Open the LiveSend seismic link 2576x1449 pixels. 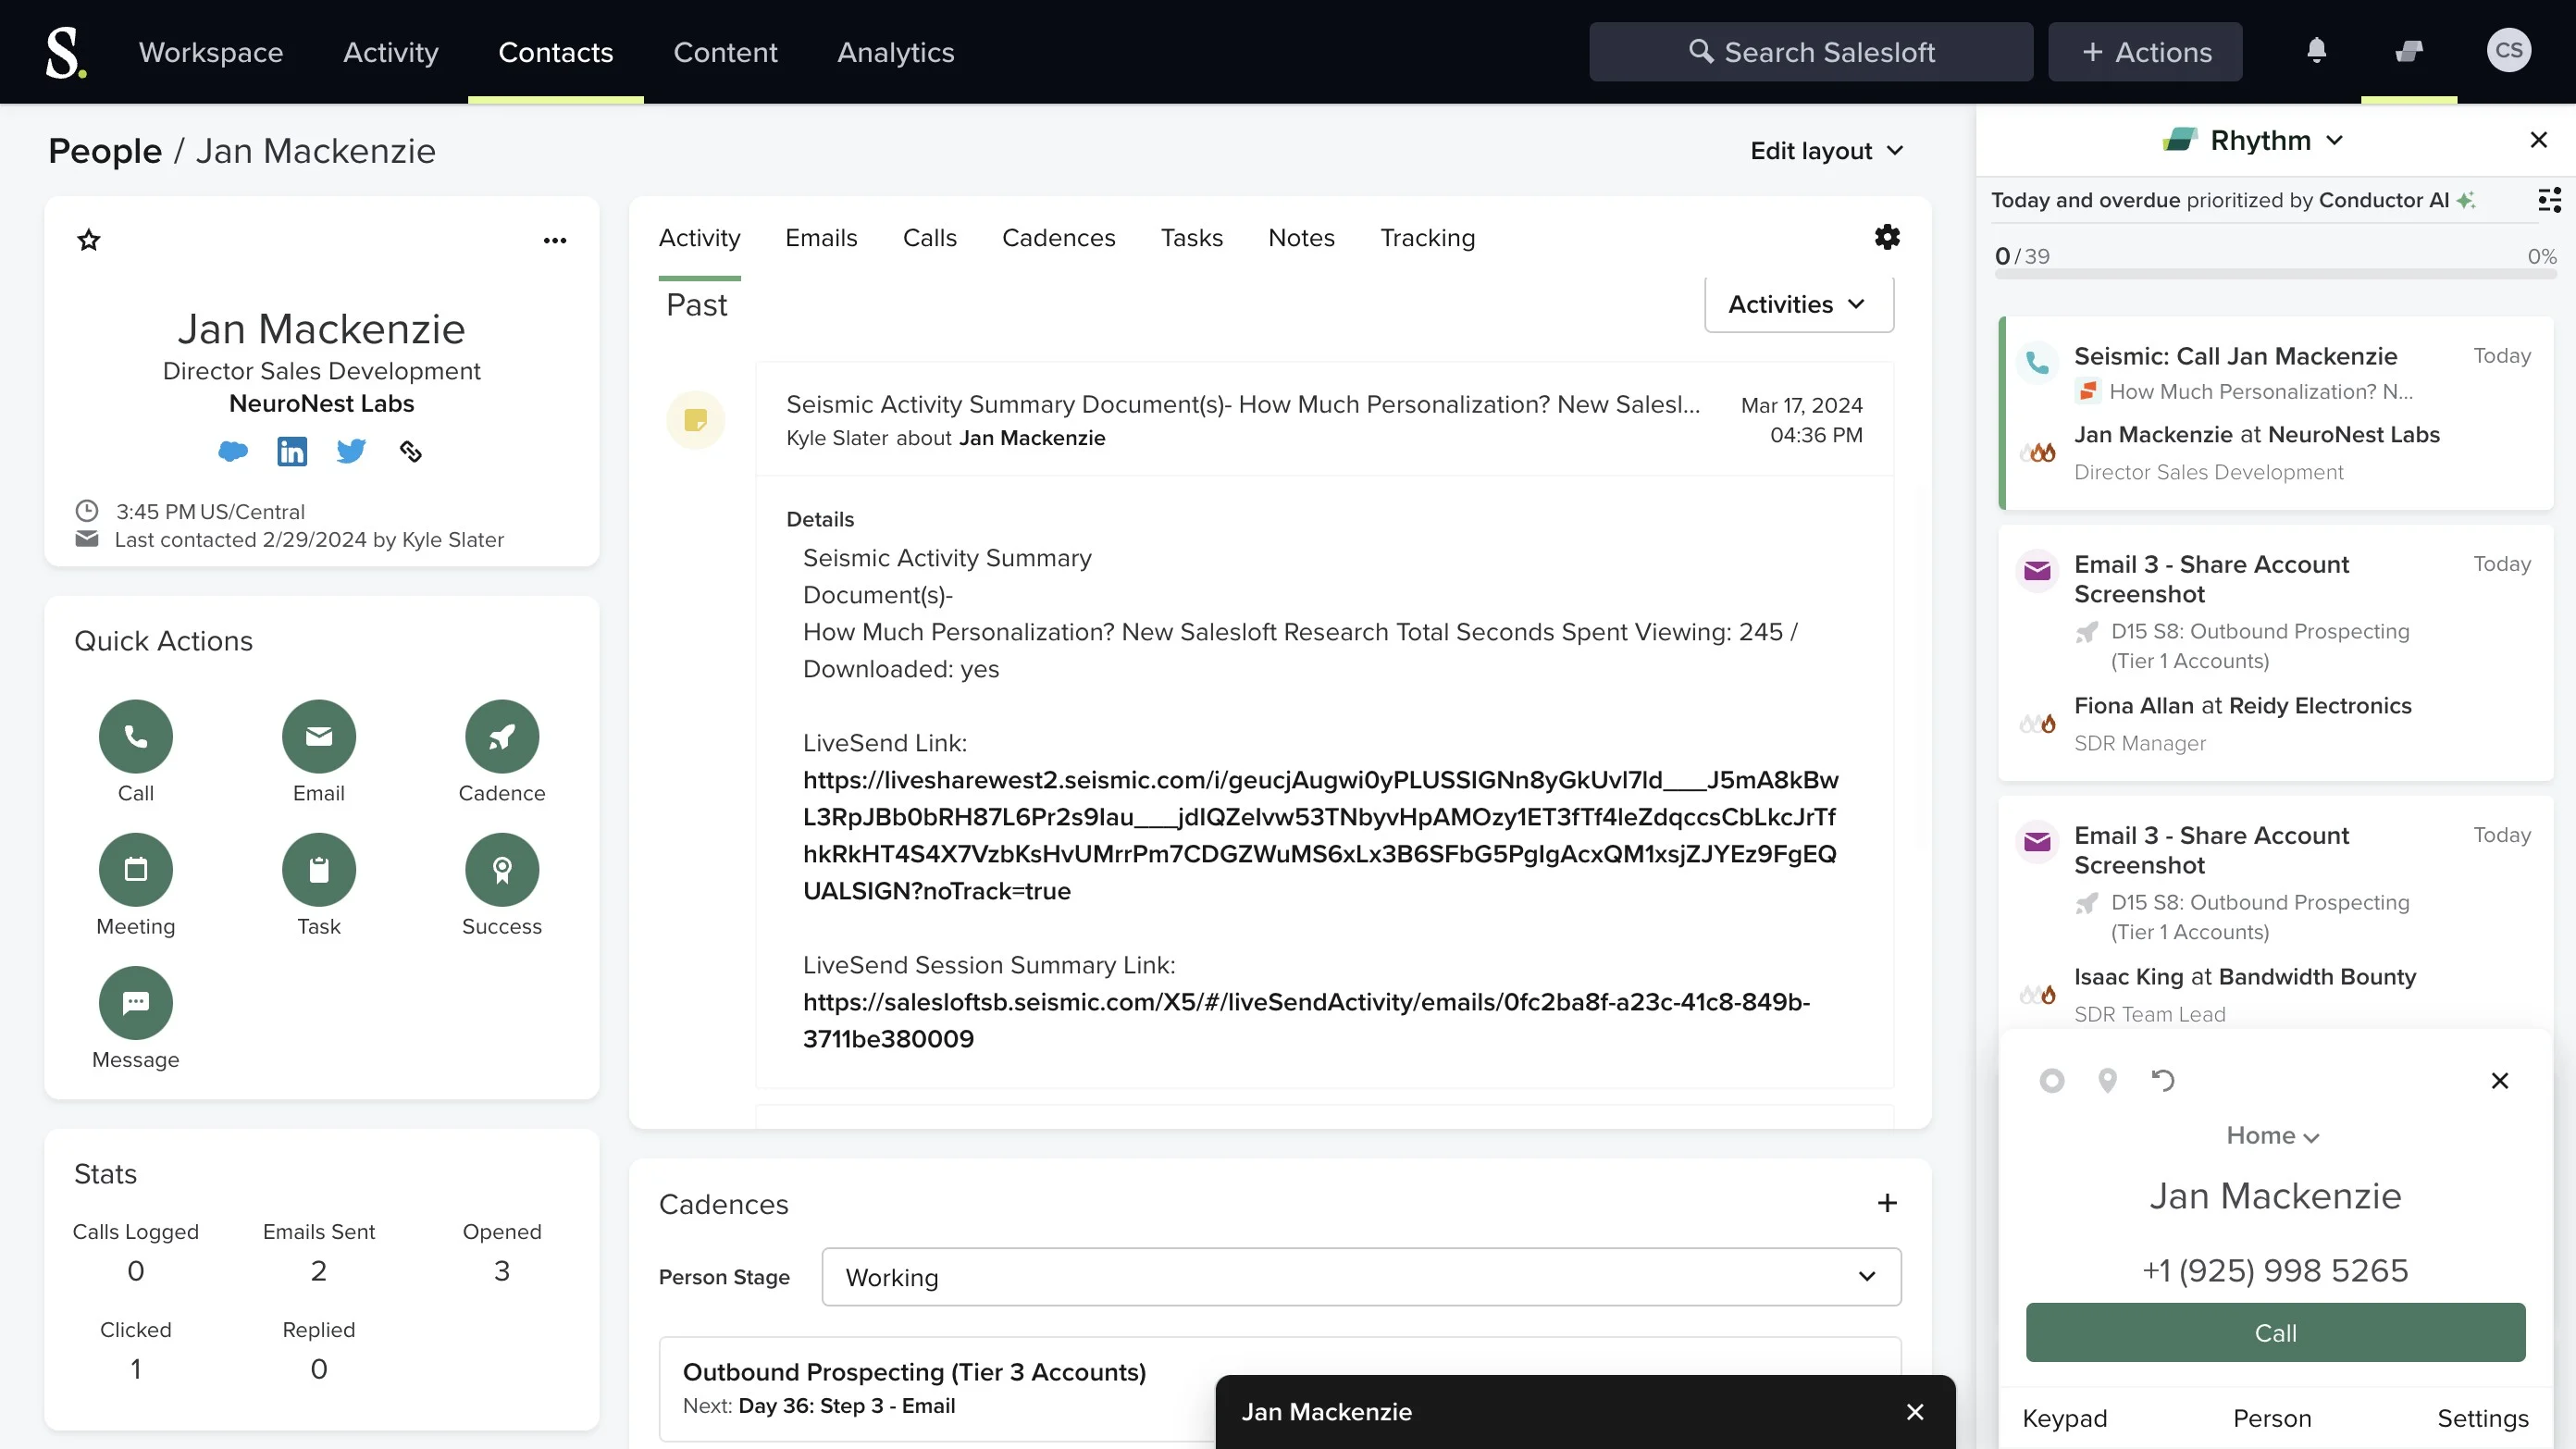(1320, 835)
